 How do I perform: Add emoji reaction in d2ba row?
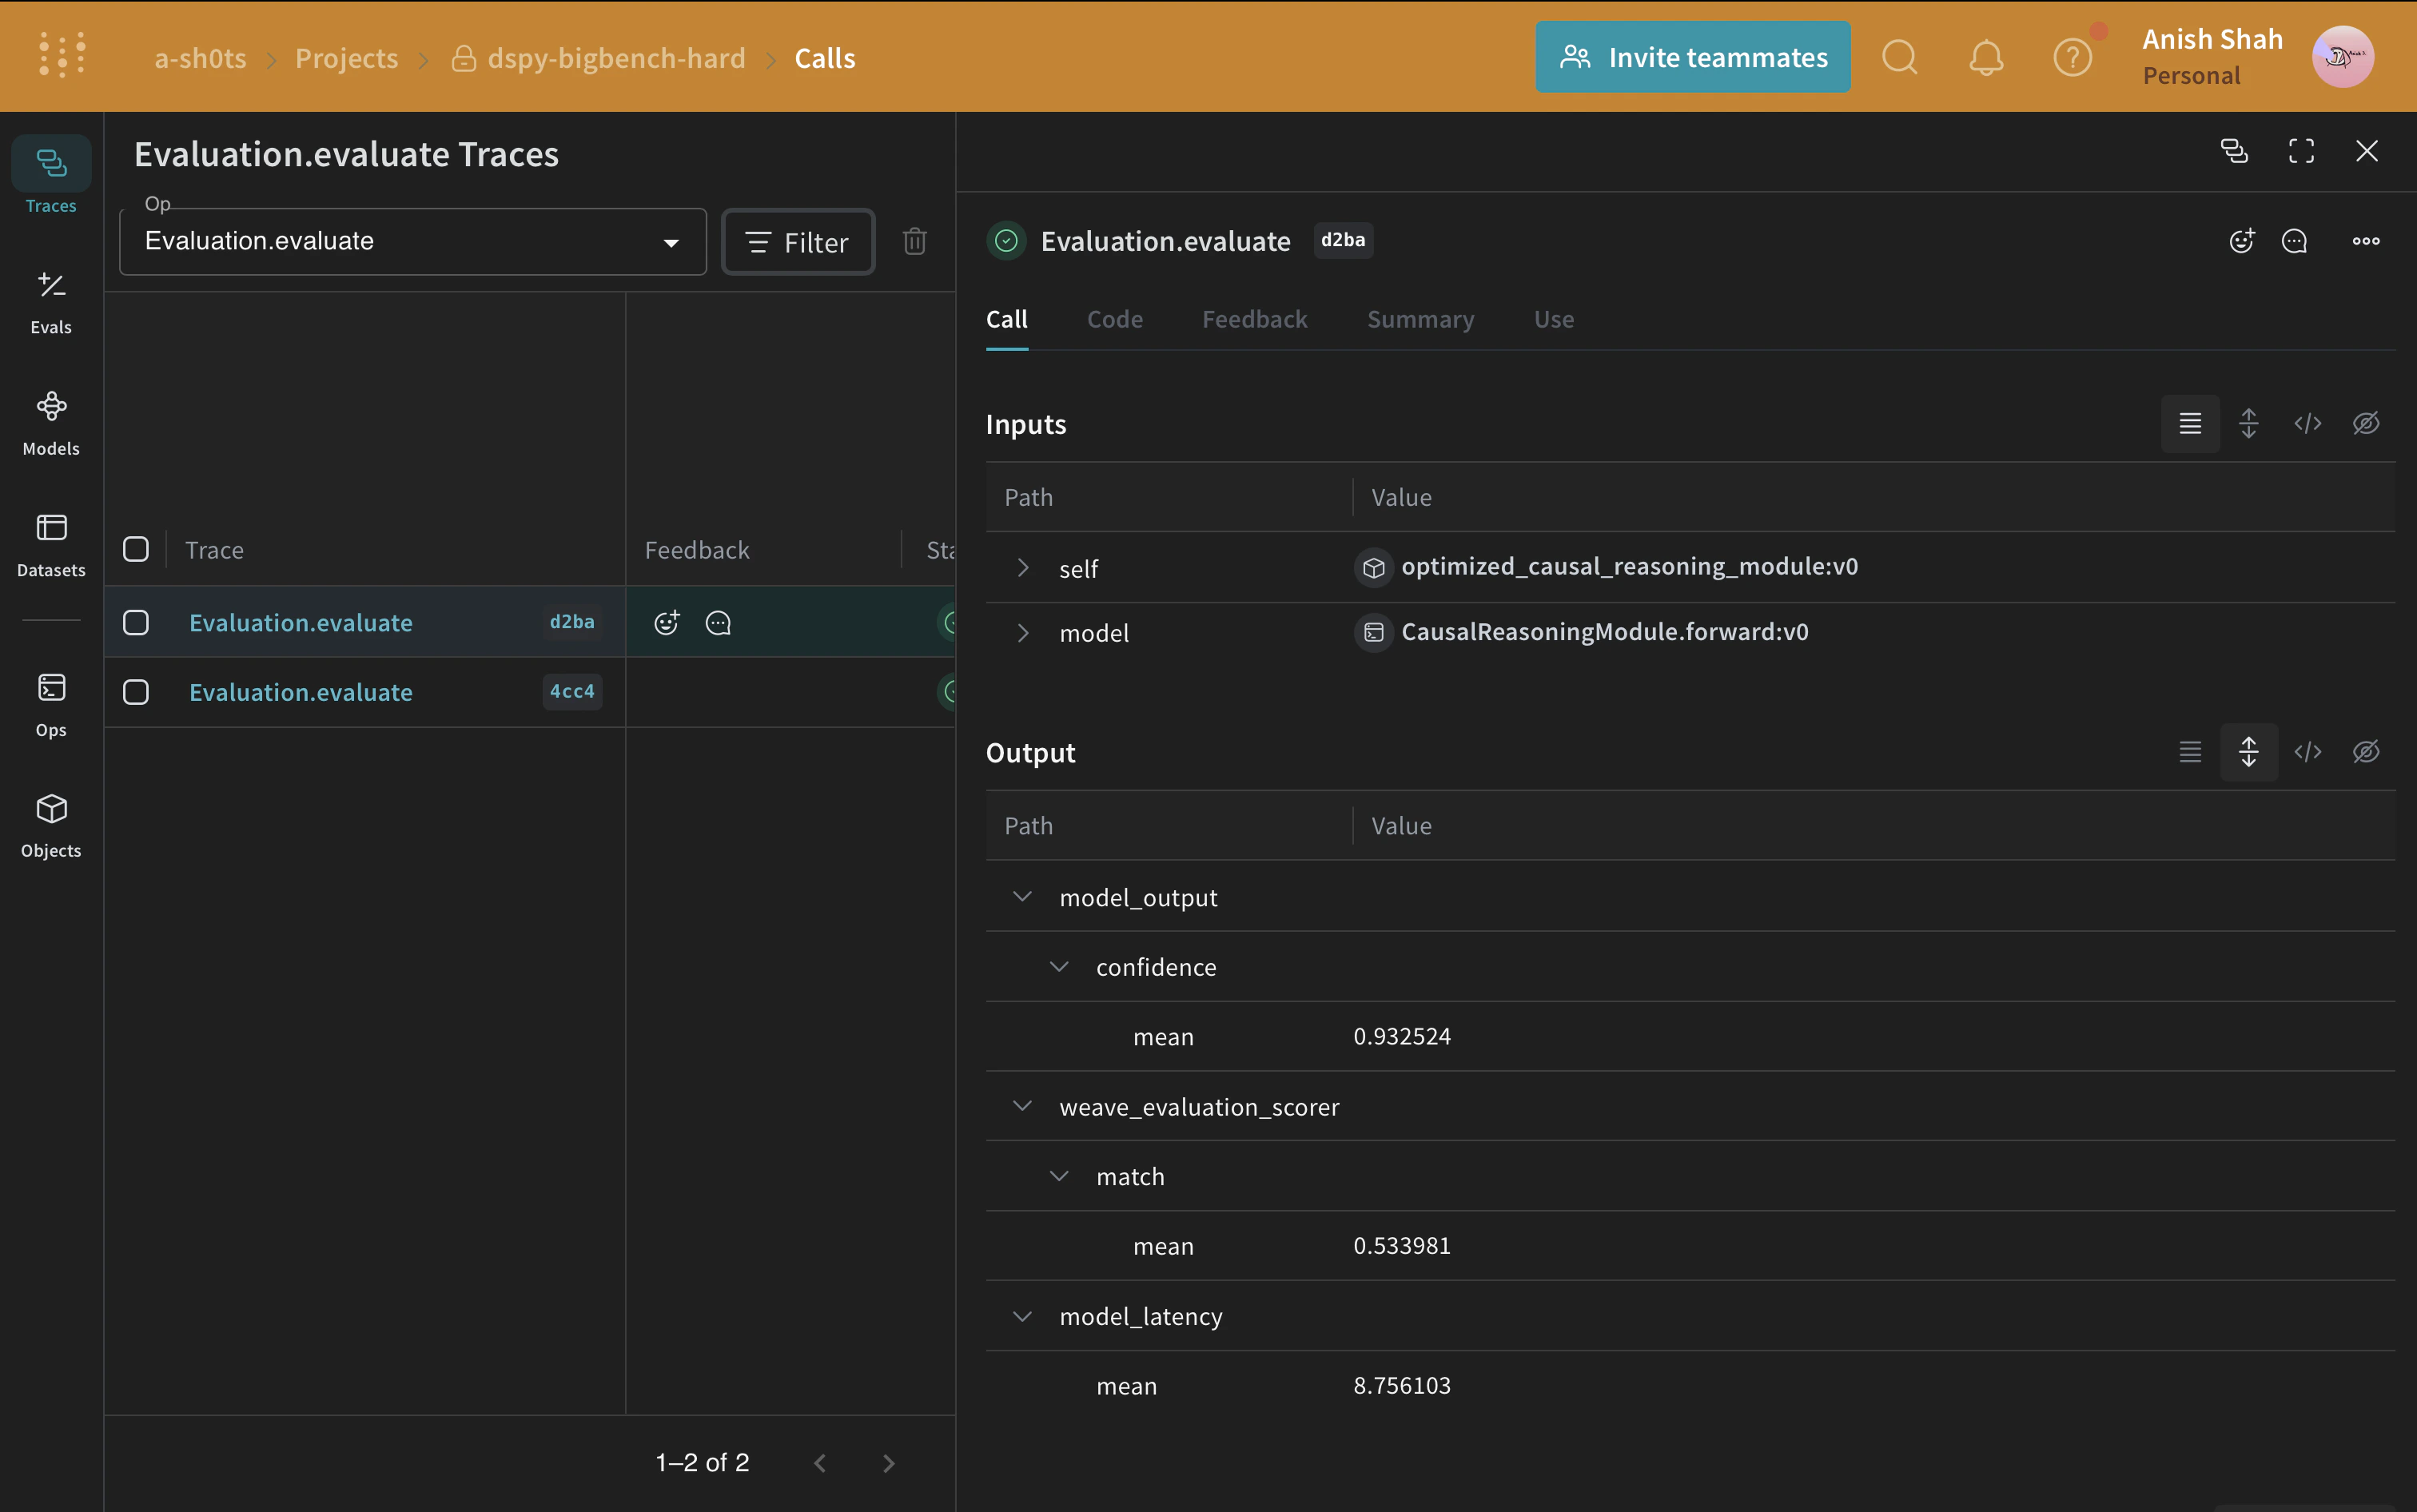[667, 623]
